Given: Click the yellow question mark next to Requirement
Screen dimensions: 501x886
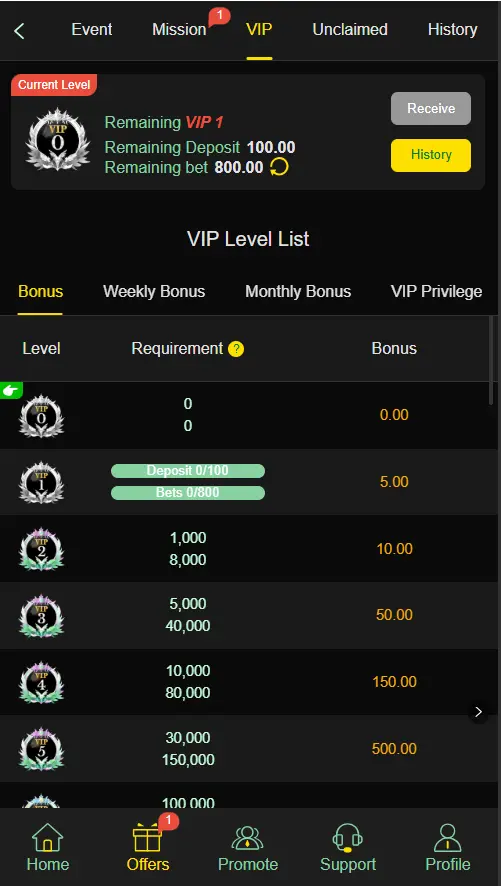Looking at the screenshot, I should 236,349.
